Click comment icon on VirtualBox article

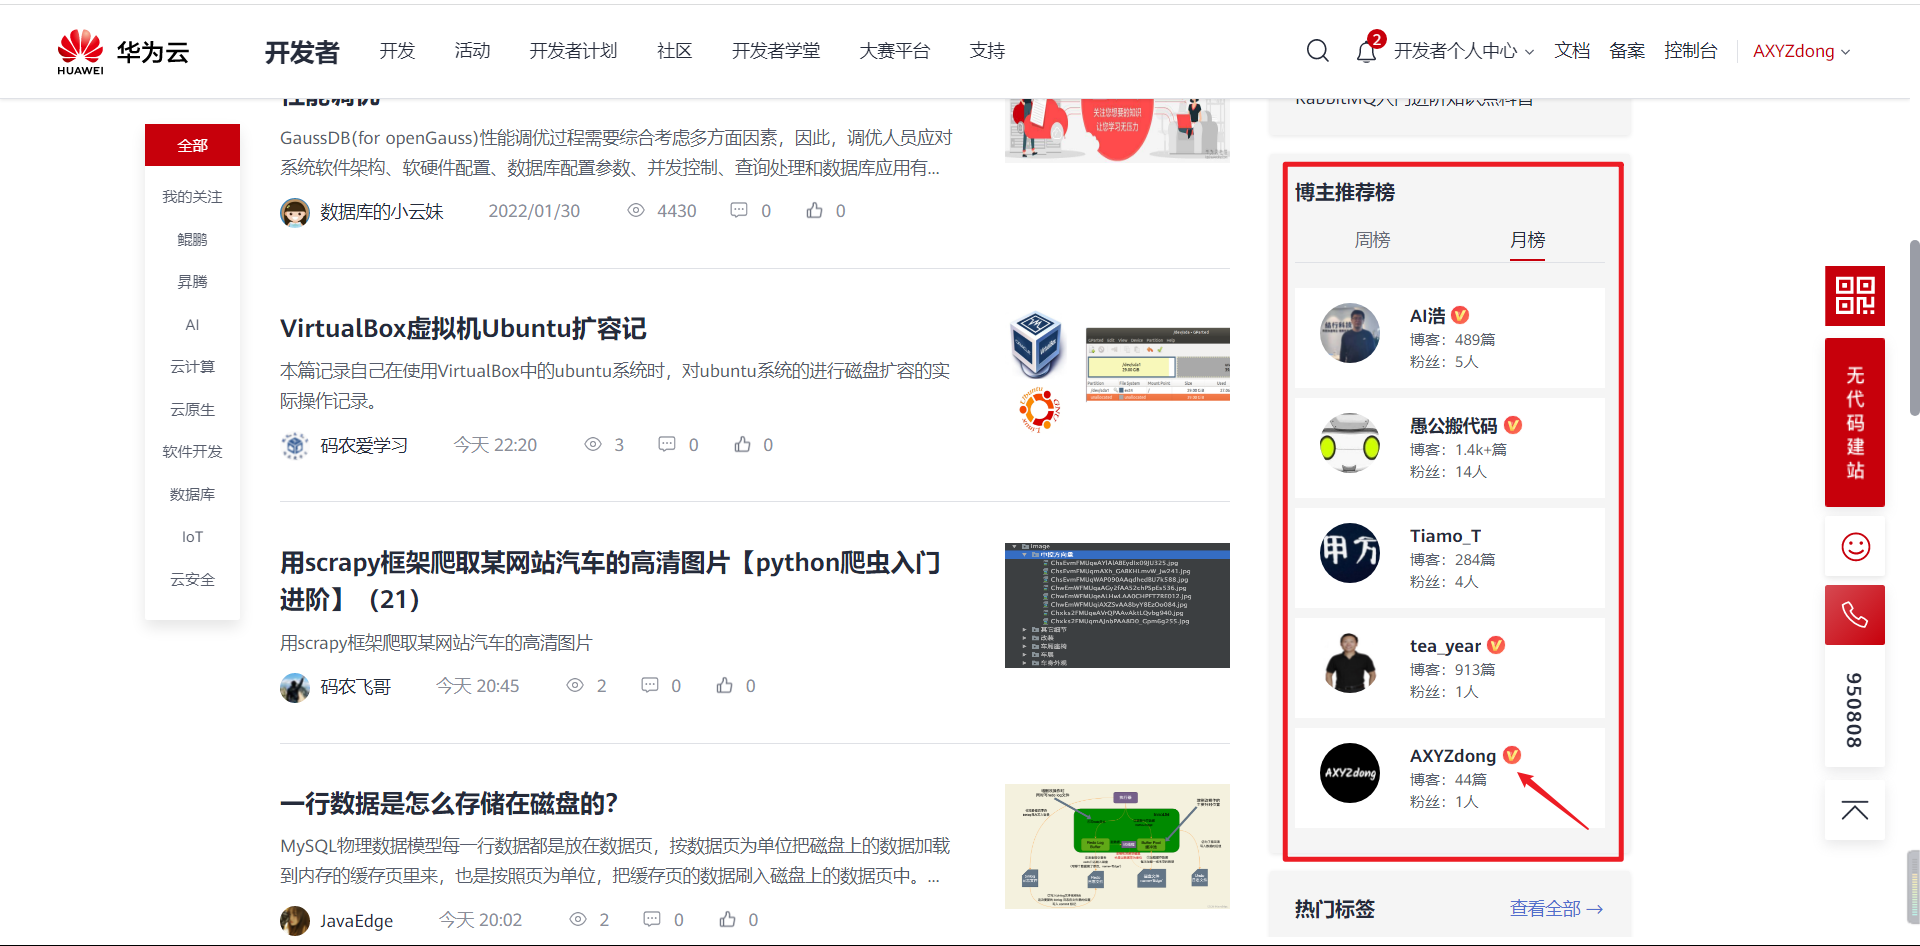click(667, 444)
